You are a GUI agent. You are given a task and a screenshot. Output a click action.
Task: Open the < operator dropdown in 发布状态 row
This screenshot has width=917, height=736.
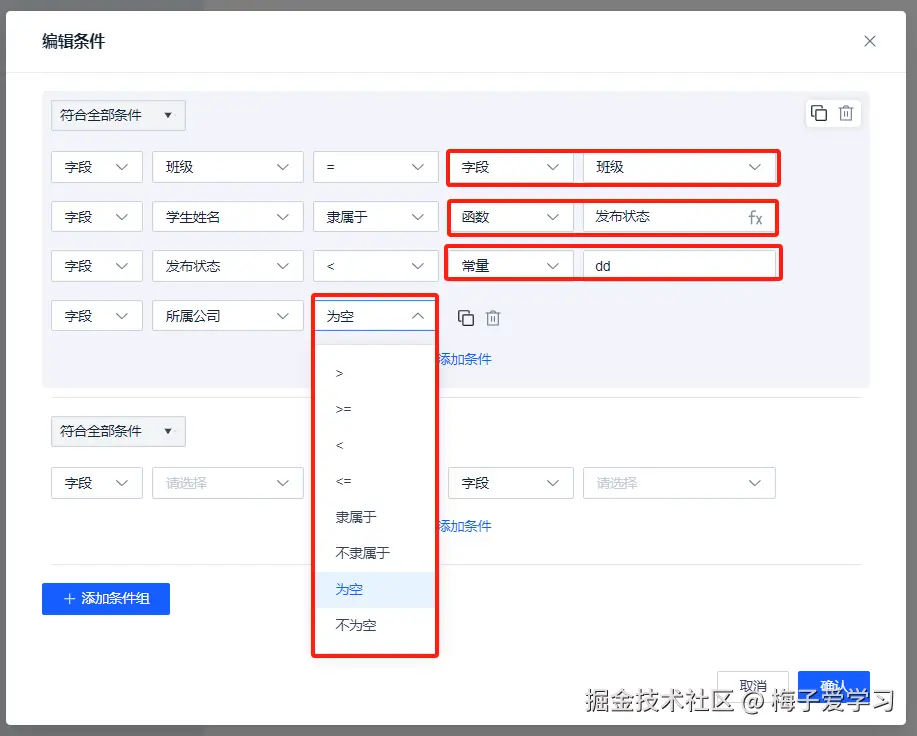point(375,266)
